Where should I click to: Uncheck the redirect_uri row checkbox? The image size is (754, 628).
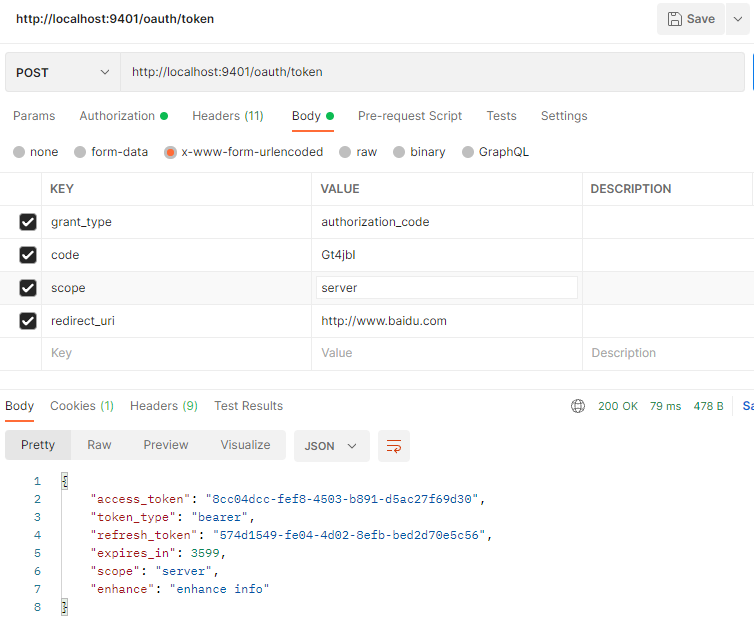[x=28, y=321]
